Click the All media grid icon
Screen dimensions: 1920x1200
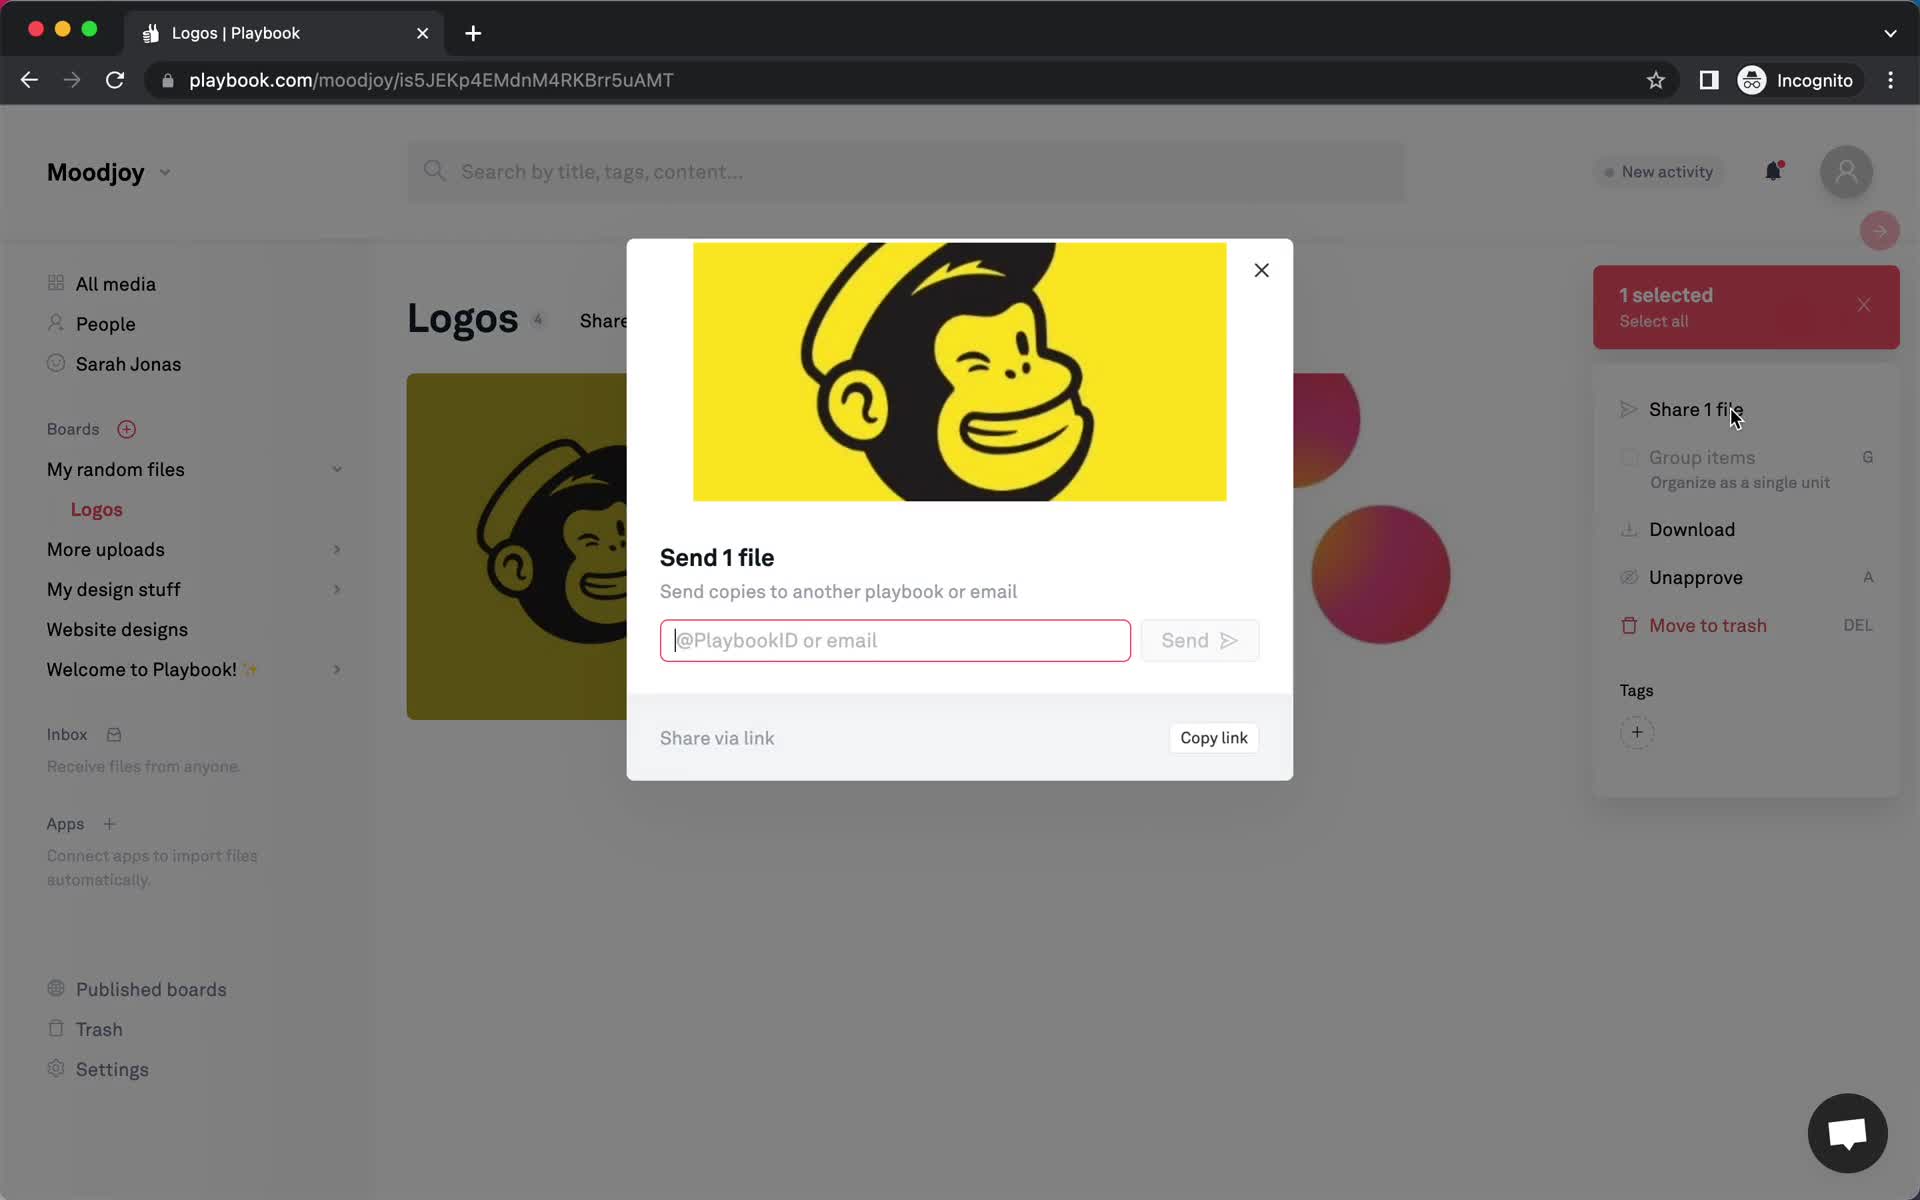pyautogui.click(x=56, y=283)
